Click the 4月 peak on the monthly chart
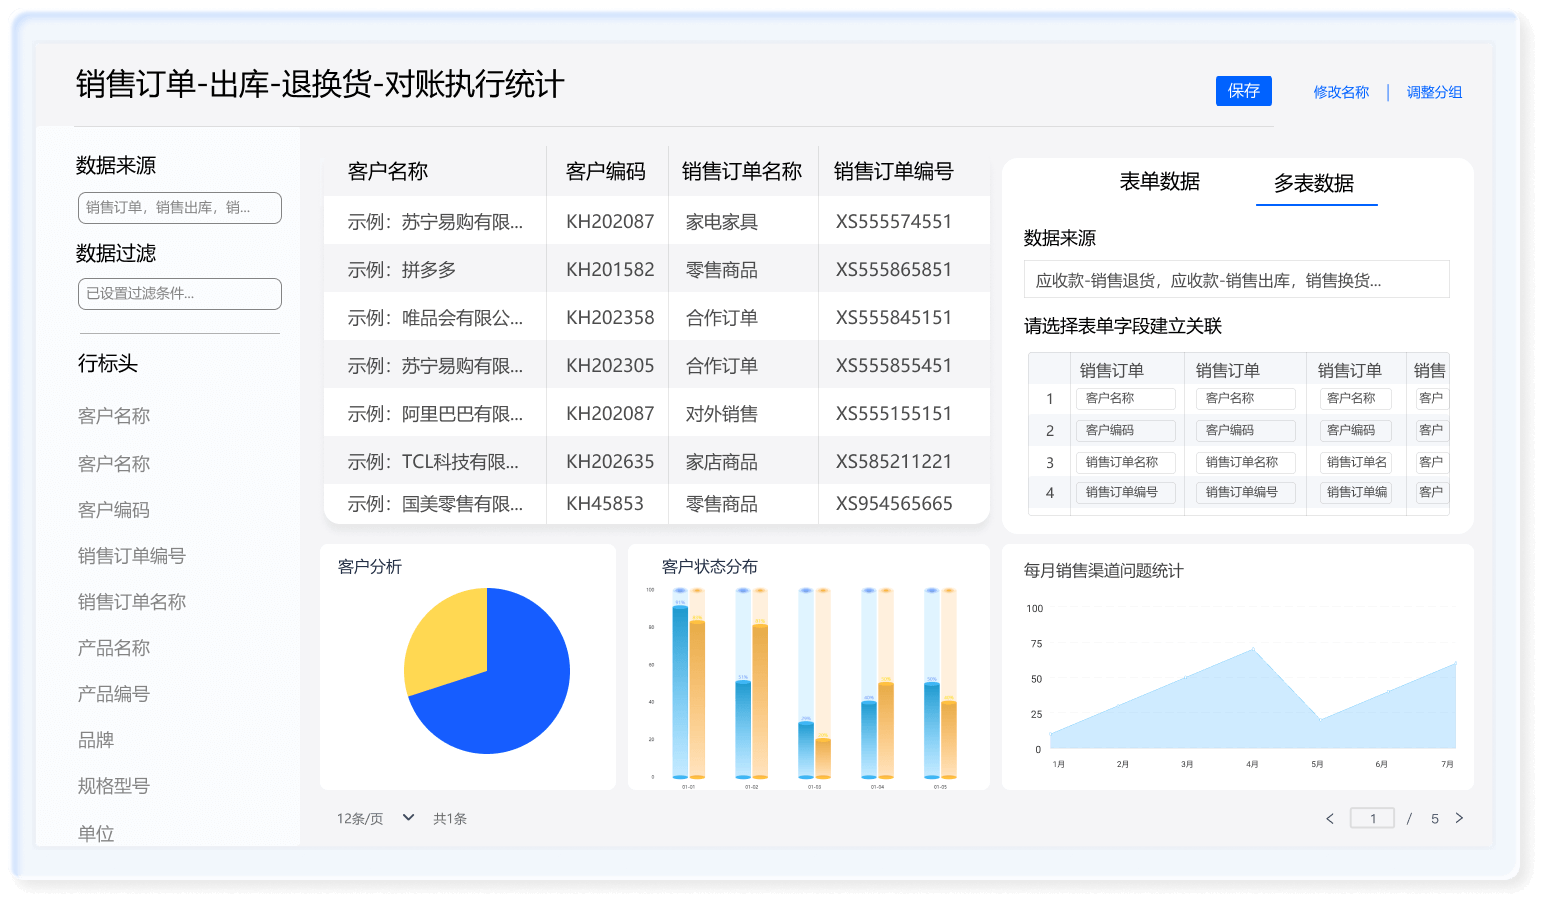 (1253, 651)
